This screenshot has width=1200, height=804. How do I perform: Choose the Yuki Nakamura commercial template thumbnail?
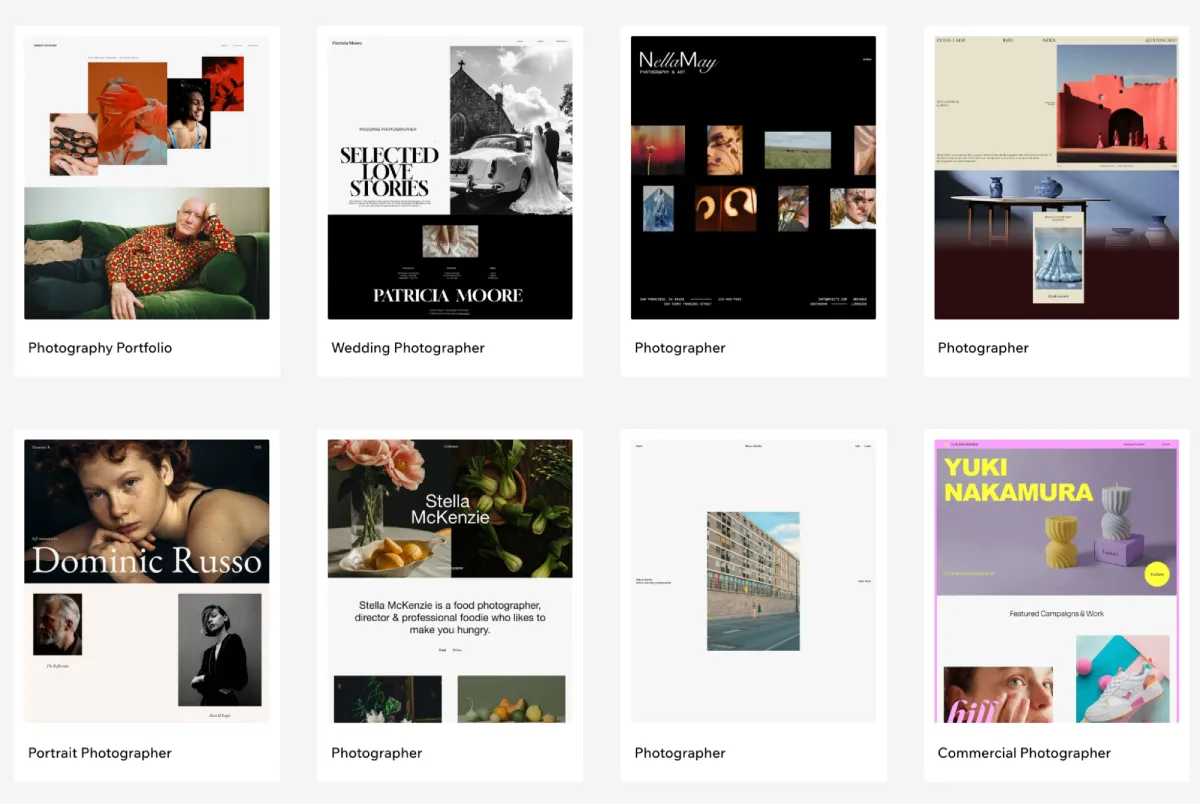click(x=1056, y=581)
